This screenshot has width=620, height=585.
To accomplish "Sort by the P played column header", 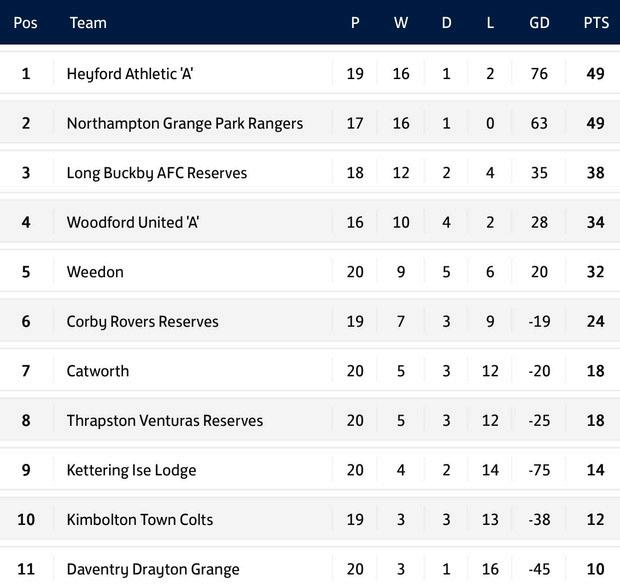I will click(355, 23).
